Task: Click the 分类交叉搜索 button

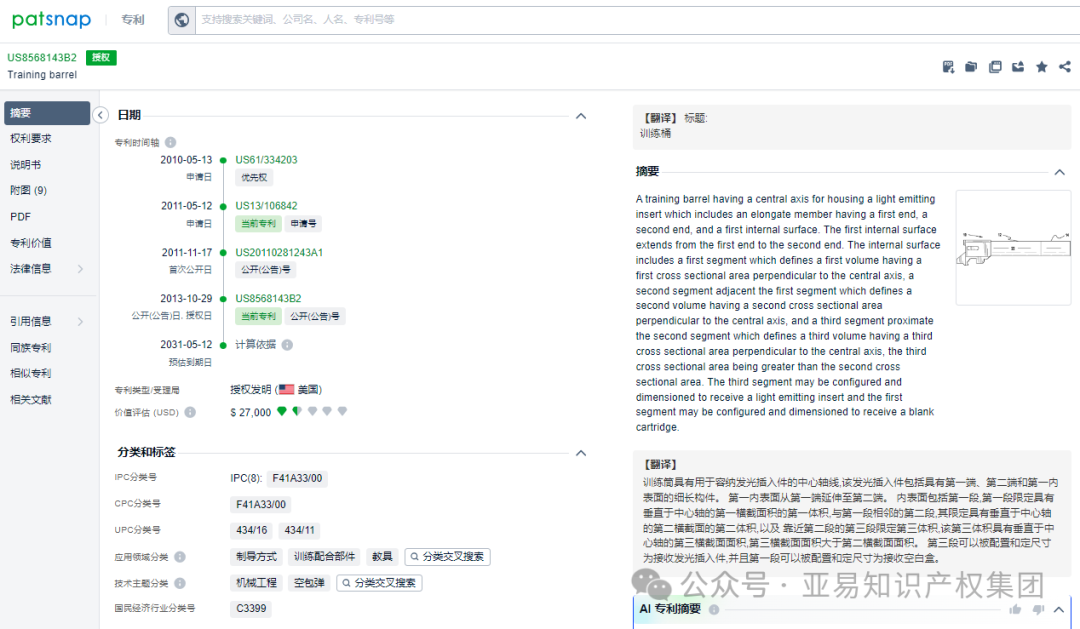Action: tap(447, 556)
